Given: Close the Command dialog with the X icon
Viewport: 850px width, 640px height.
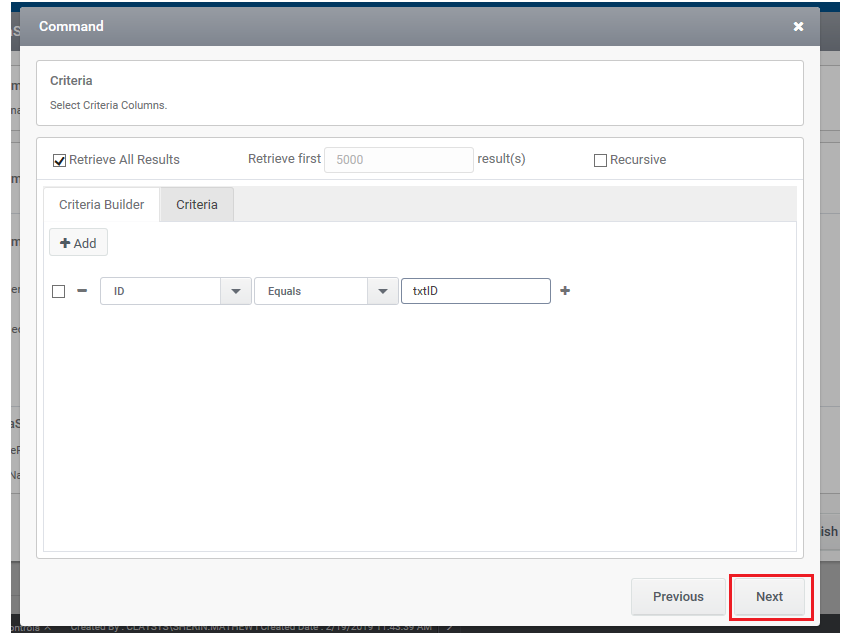Looking at the screenshot, I should 798,27.
